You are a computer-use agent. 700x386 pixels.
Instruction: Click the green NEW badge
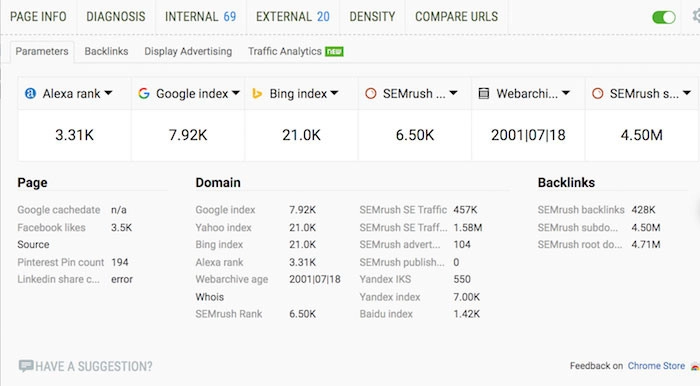(334, 52)
